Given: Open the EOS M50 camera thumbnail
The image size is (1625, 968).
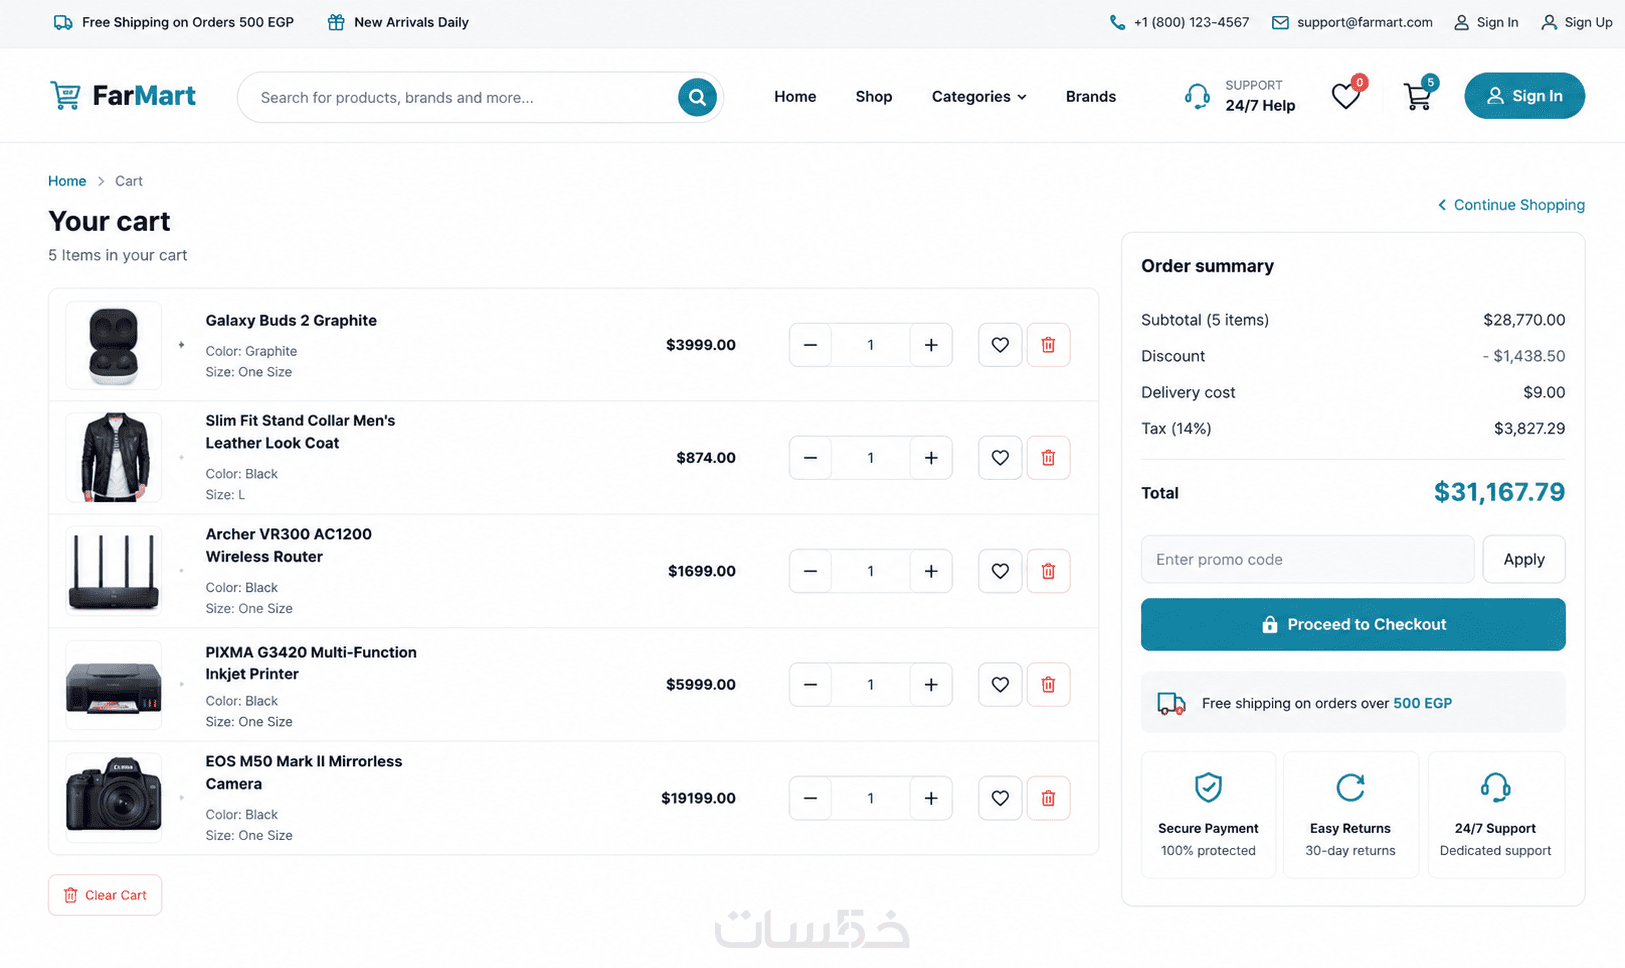Looking at the screenshot, I should (114, 798).
